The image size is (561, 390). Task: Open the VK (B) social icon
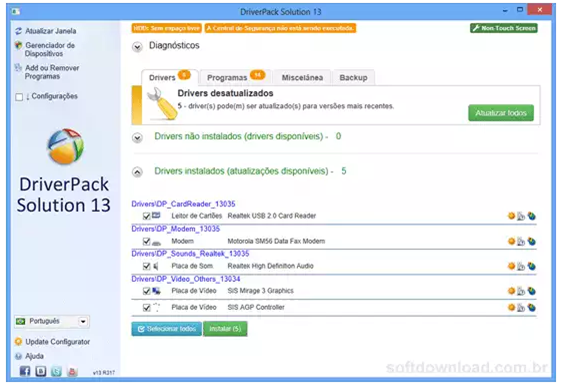[x=41, y=371]
